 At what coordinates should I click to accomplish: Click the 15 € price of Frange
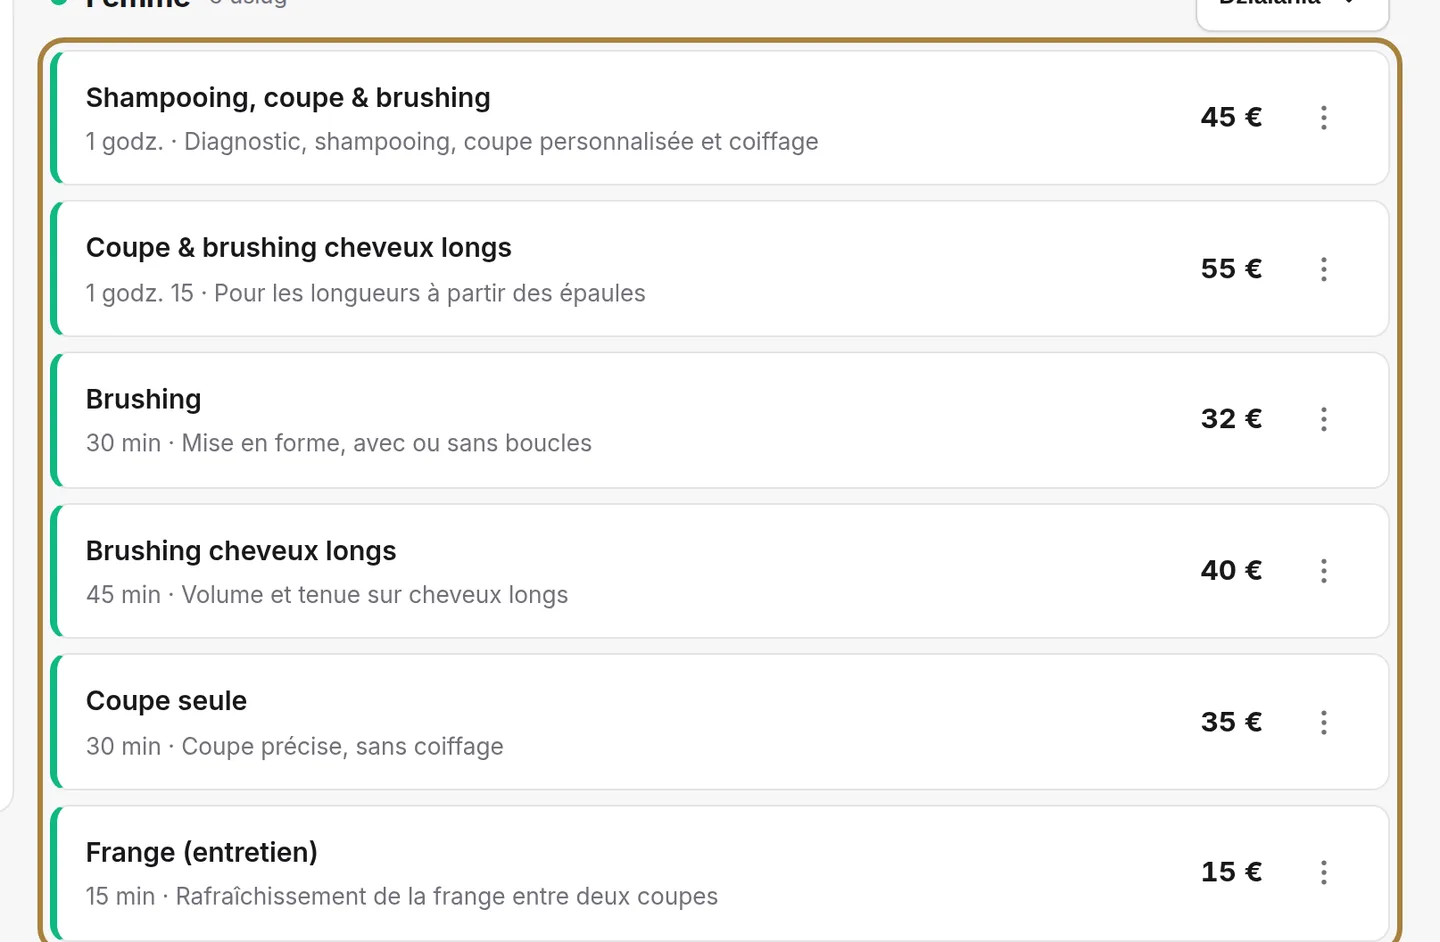tap(1231, 872)
